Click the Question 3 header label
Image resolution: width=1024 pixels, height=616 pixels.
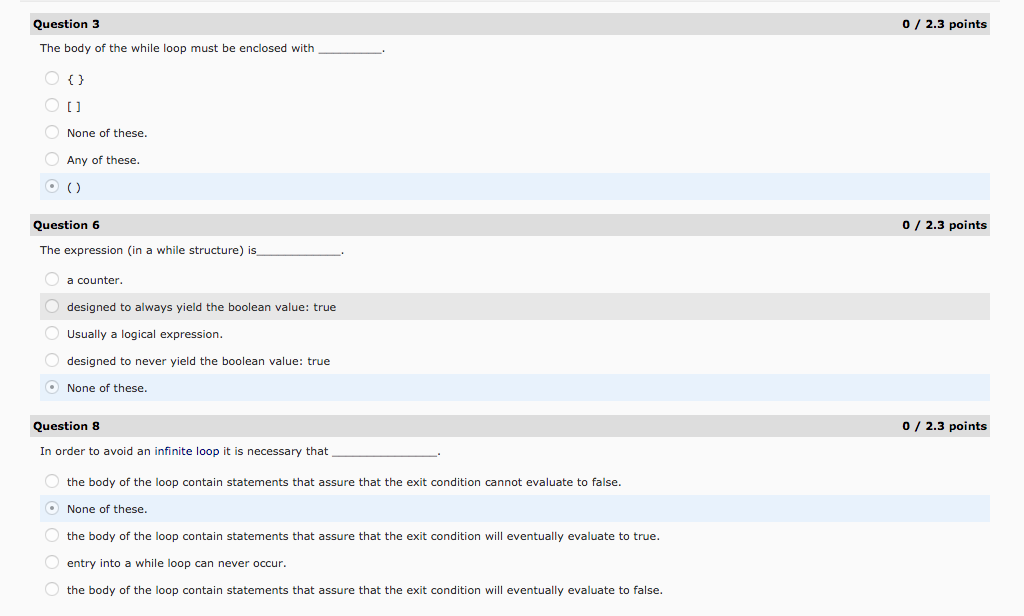(66, 24)
